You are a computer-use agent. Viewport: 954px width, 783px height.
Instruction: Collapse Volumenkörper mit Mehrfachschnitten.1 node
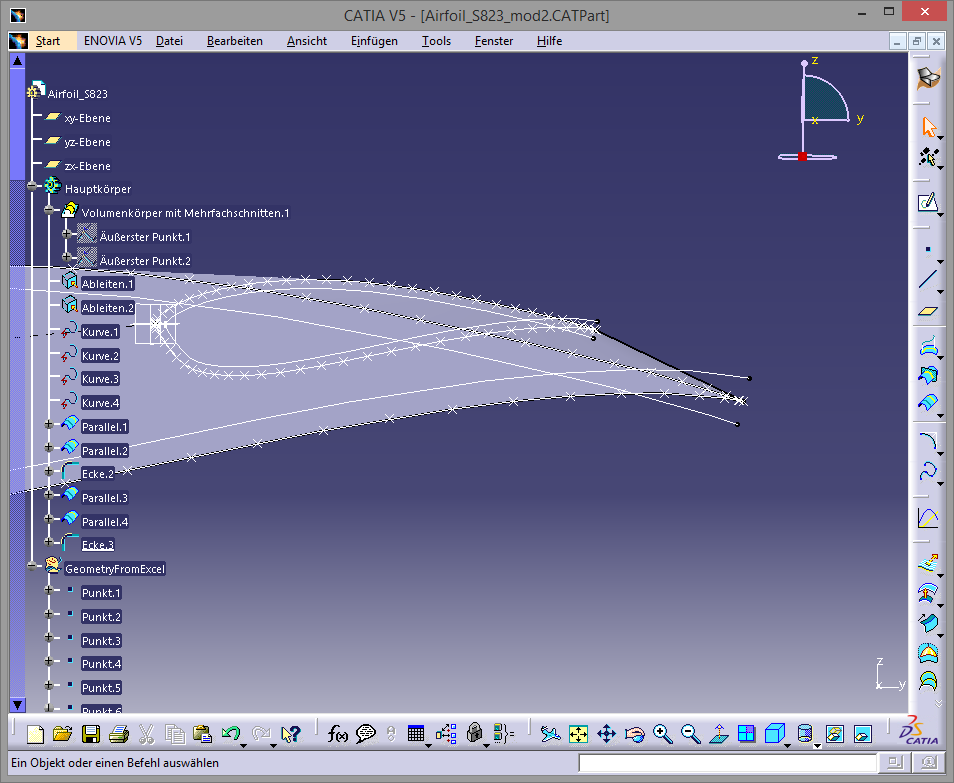[x=49, y=211]
